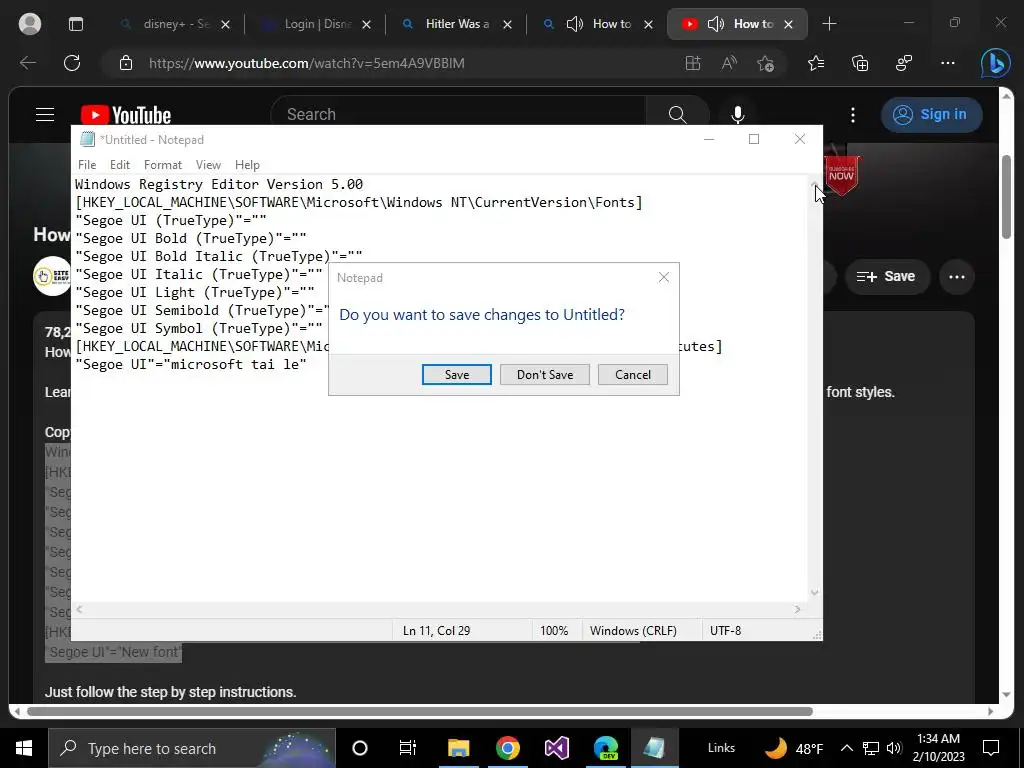Image resolution: width=1024 pixels, height=768 pixels.
Task: Click the 100% zoom status entry
Action: [x=554, y=631]
